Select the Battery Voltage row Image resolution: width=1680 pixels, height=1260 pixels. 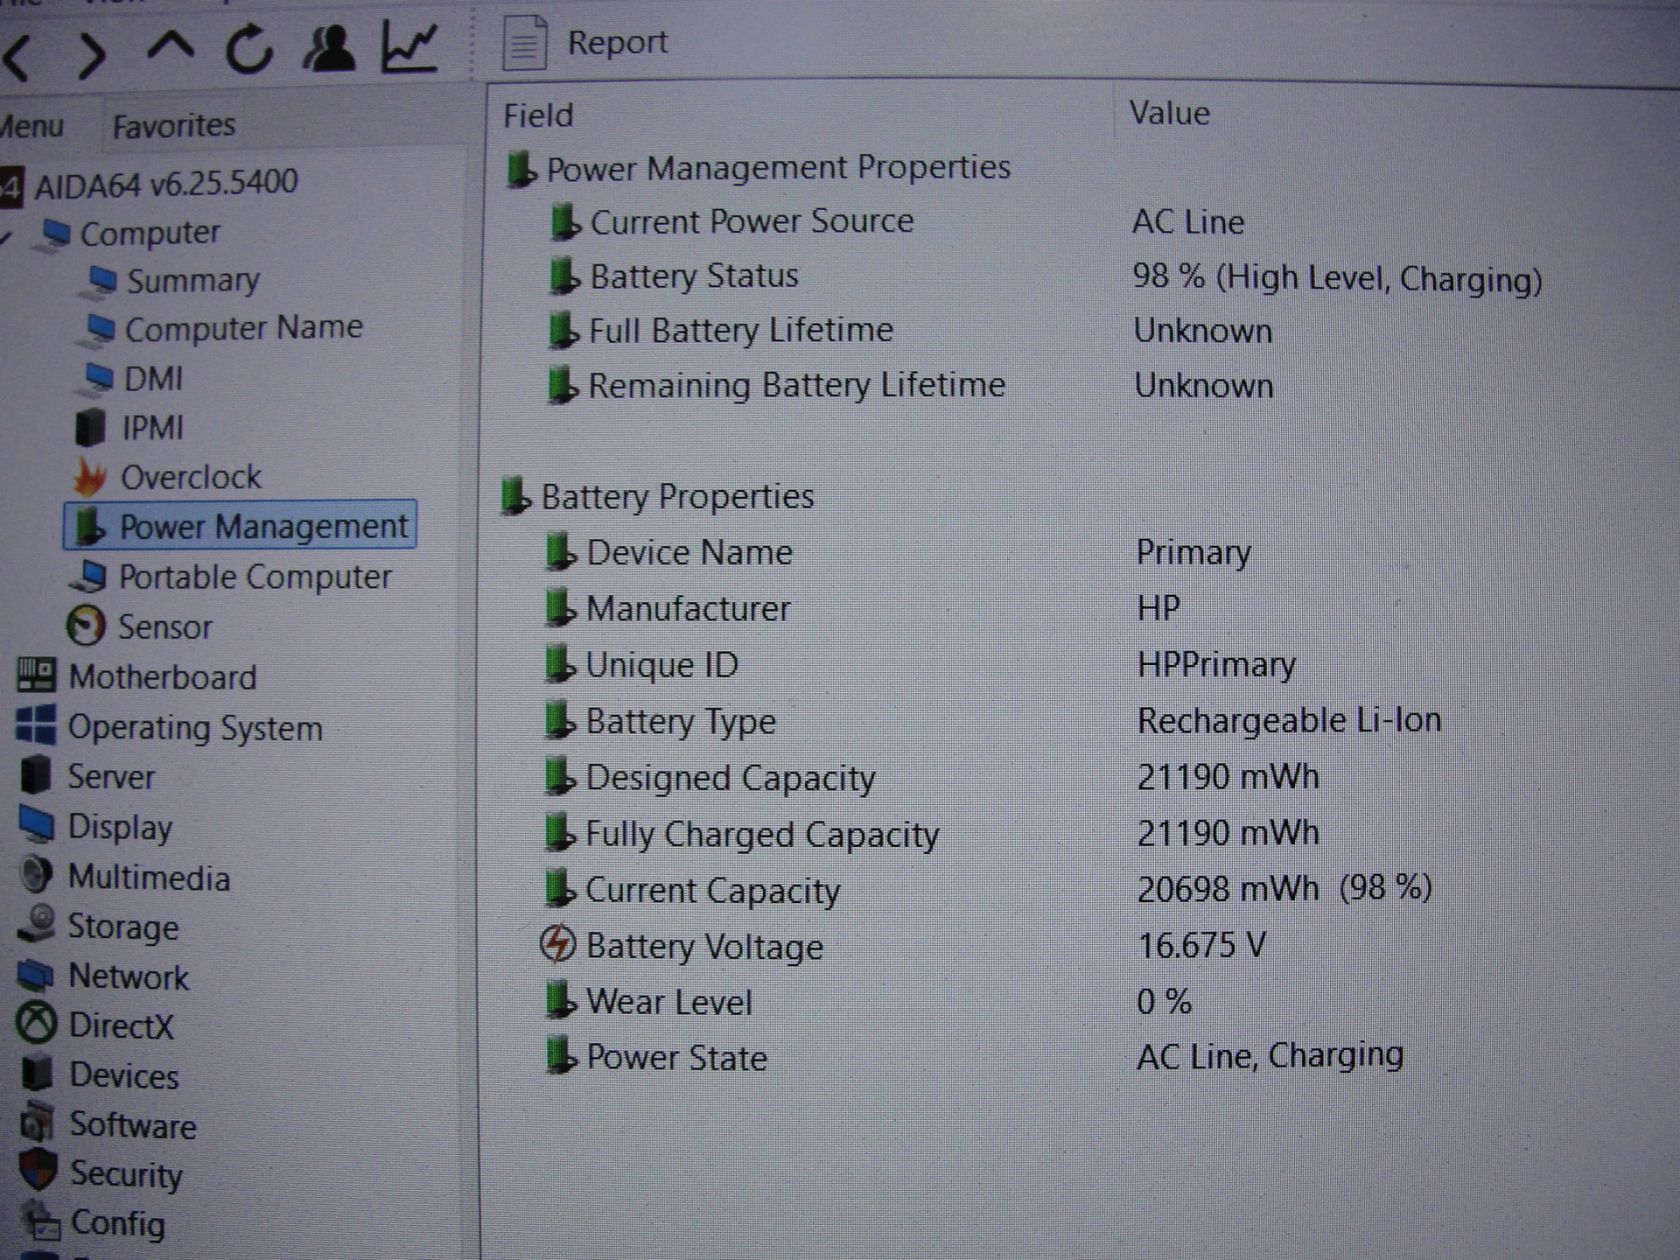click(904, 945)
